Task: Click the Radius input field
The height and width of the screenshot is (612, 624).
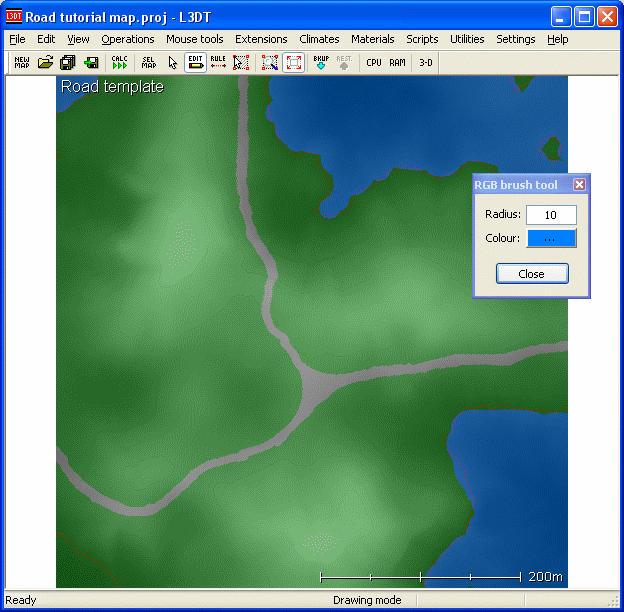Action: (551, 215)
